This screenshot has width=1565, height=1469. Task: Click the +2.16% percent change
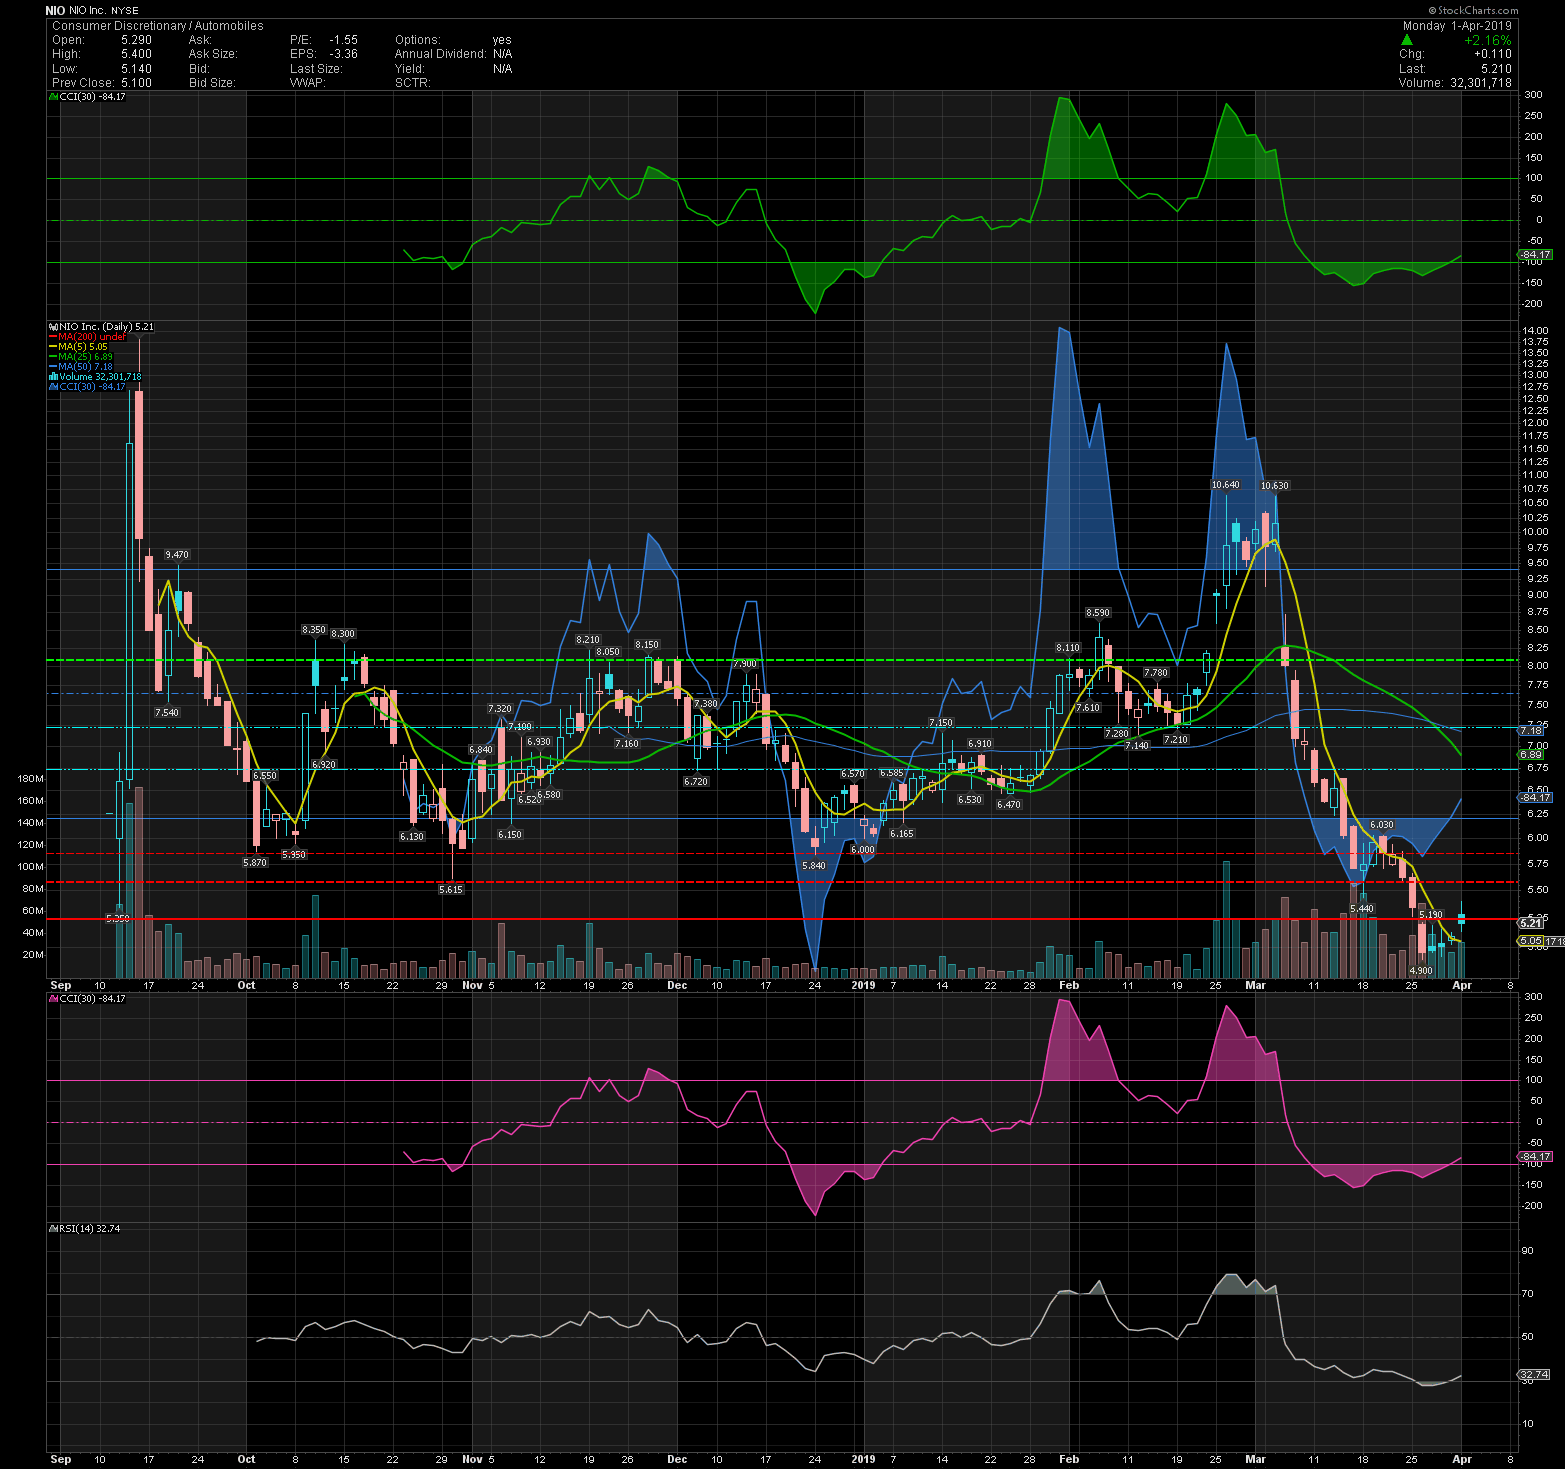(x=1488, y=40)
